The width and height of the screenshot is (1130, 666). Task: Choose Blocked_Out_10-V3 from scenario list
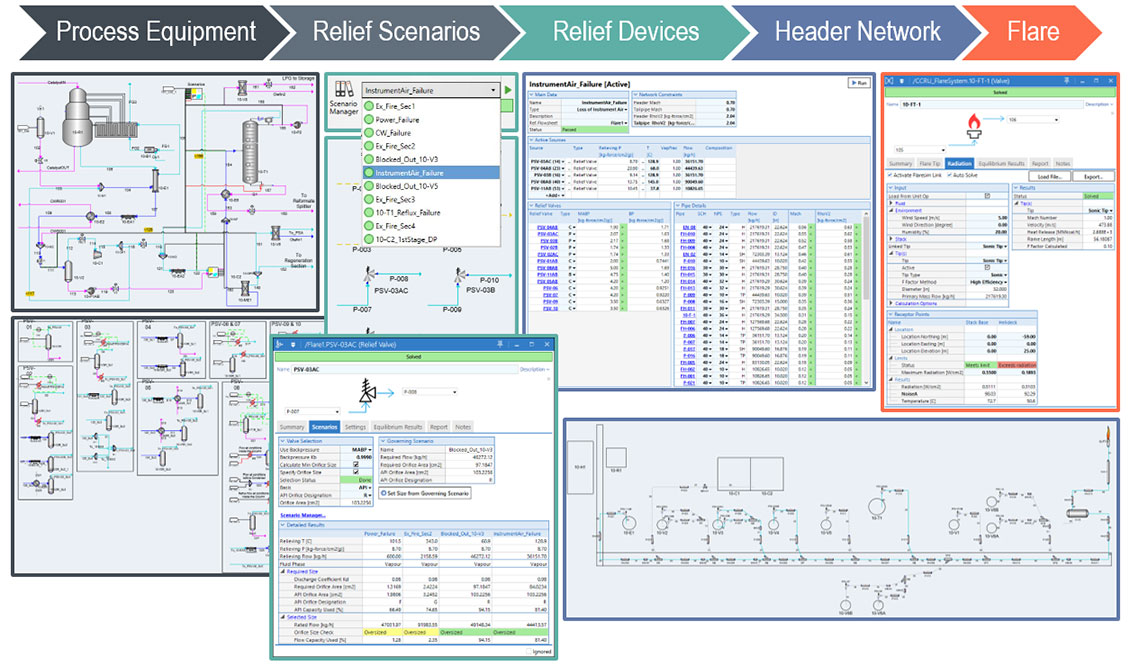431,159
